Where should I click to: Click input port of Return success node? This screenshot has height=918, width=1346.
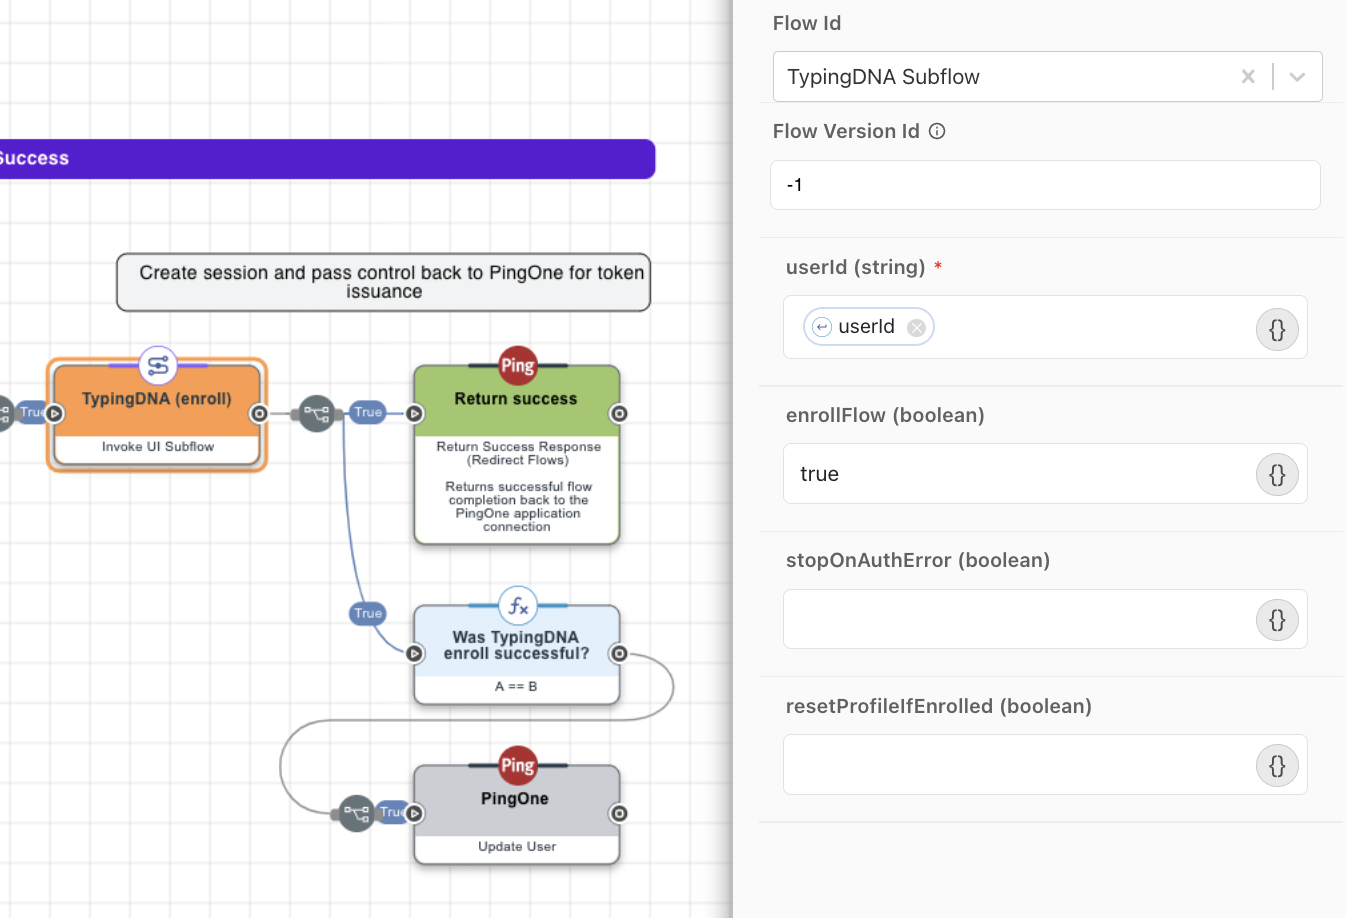click(414, 413)
